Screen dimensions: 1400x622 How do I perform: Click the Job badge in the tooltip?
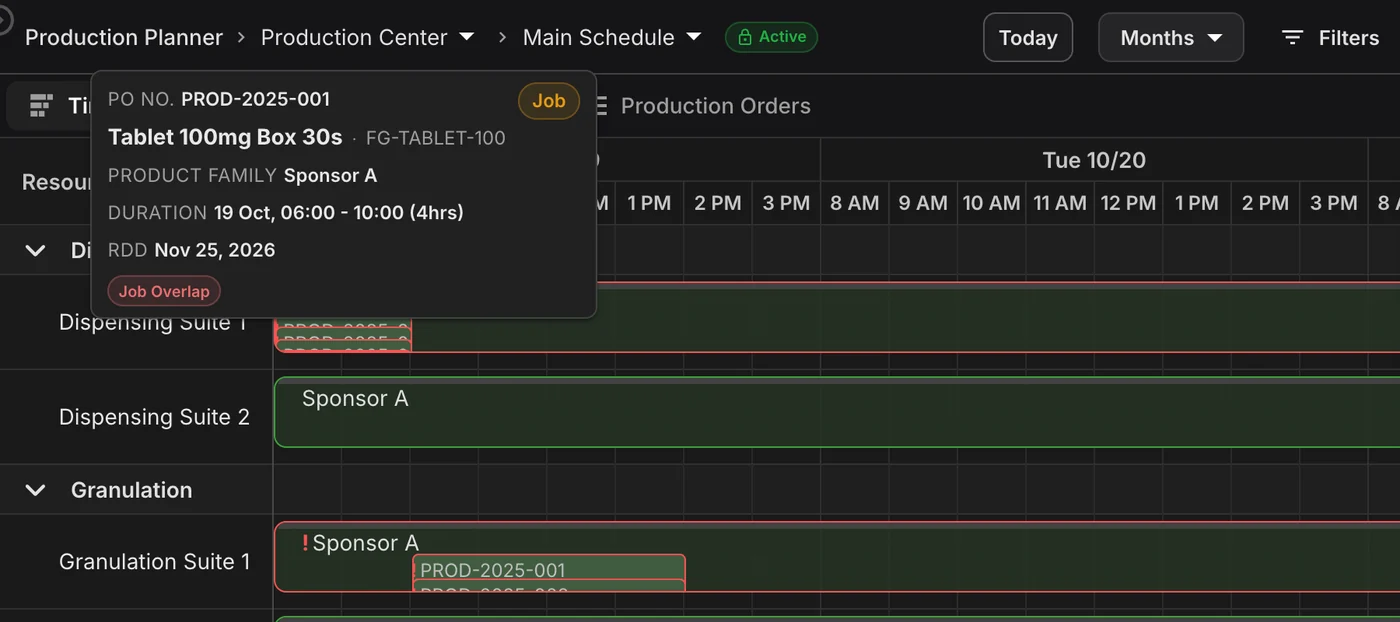(549, 101)
